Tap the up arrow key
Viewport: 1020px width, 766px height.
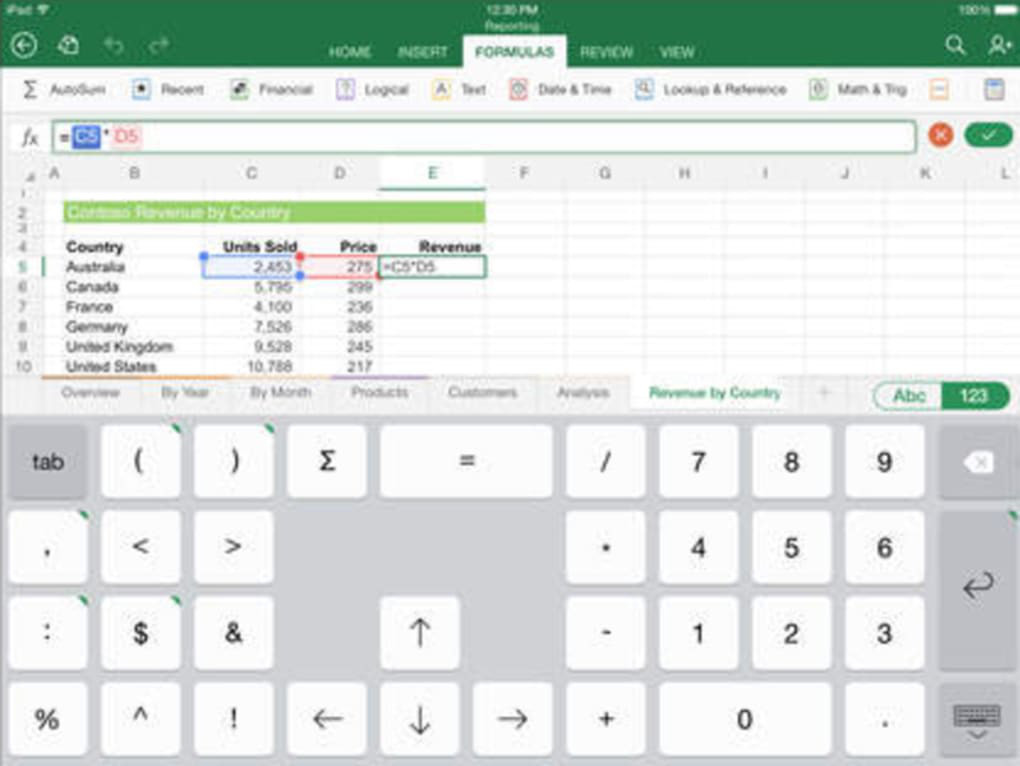click(420, 633)
